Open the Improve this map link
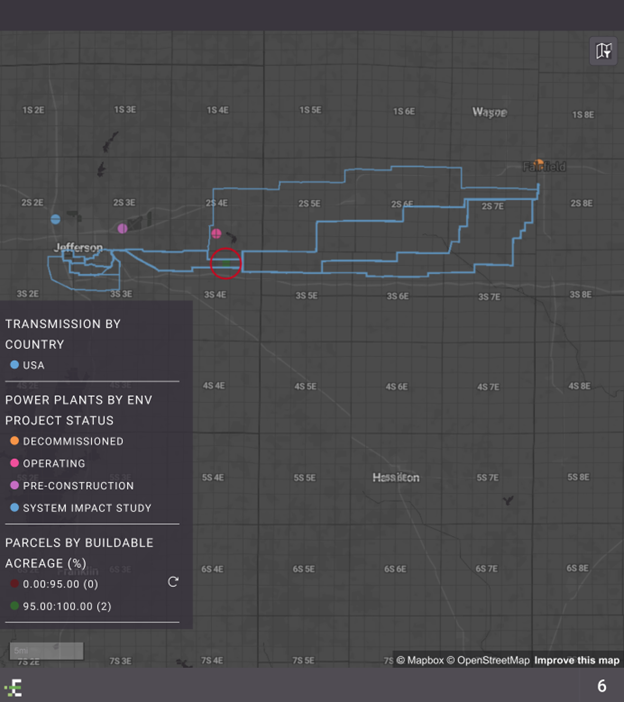624x702 pixels. [576, 660]
